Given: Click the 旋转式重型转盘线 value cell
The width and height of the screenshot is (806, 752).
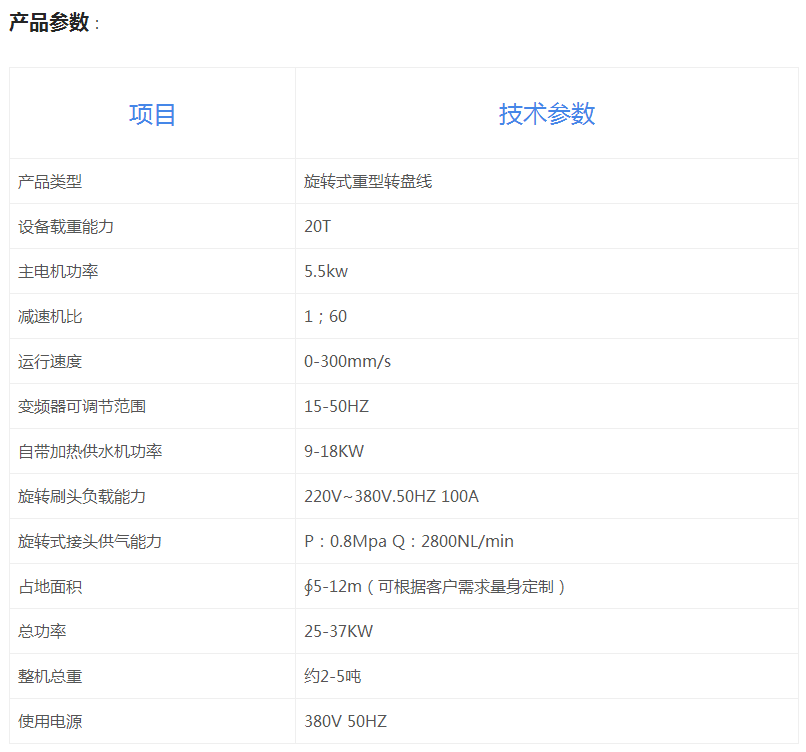Looking at the screenshot, I should coord(368,182).
